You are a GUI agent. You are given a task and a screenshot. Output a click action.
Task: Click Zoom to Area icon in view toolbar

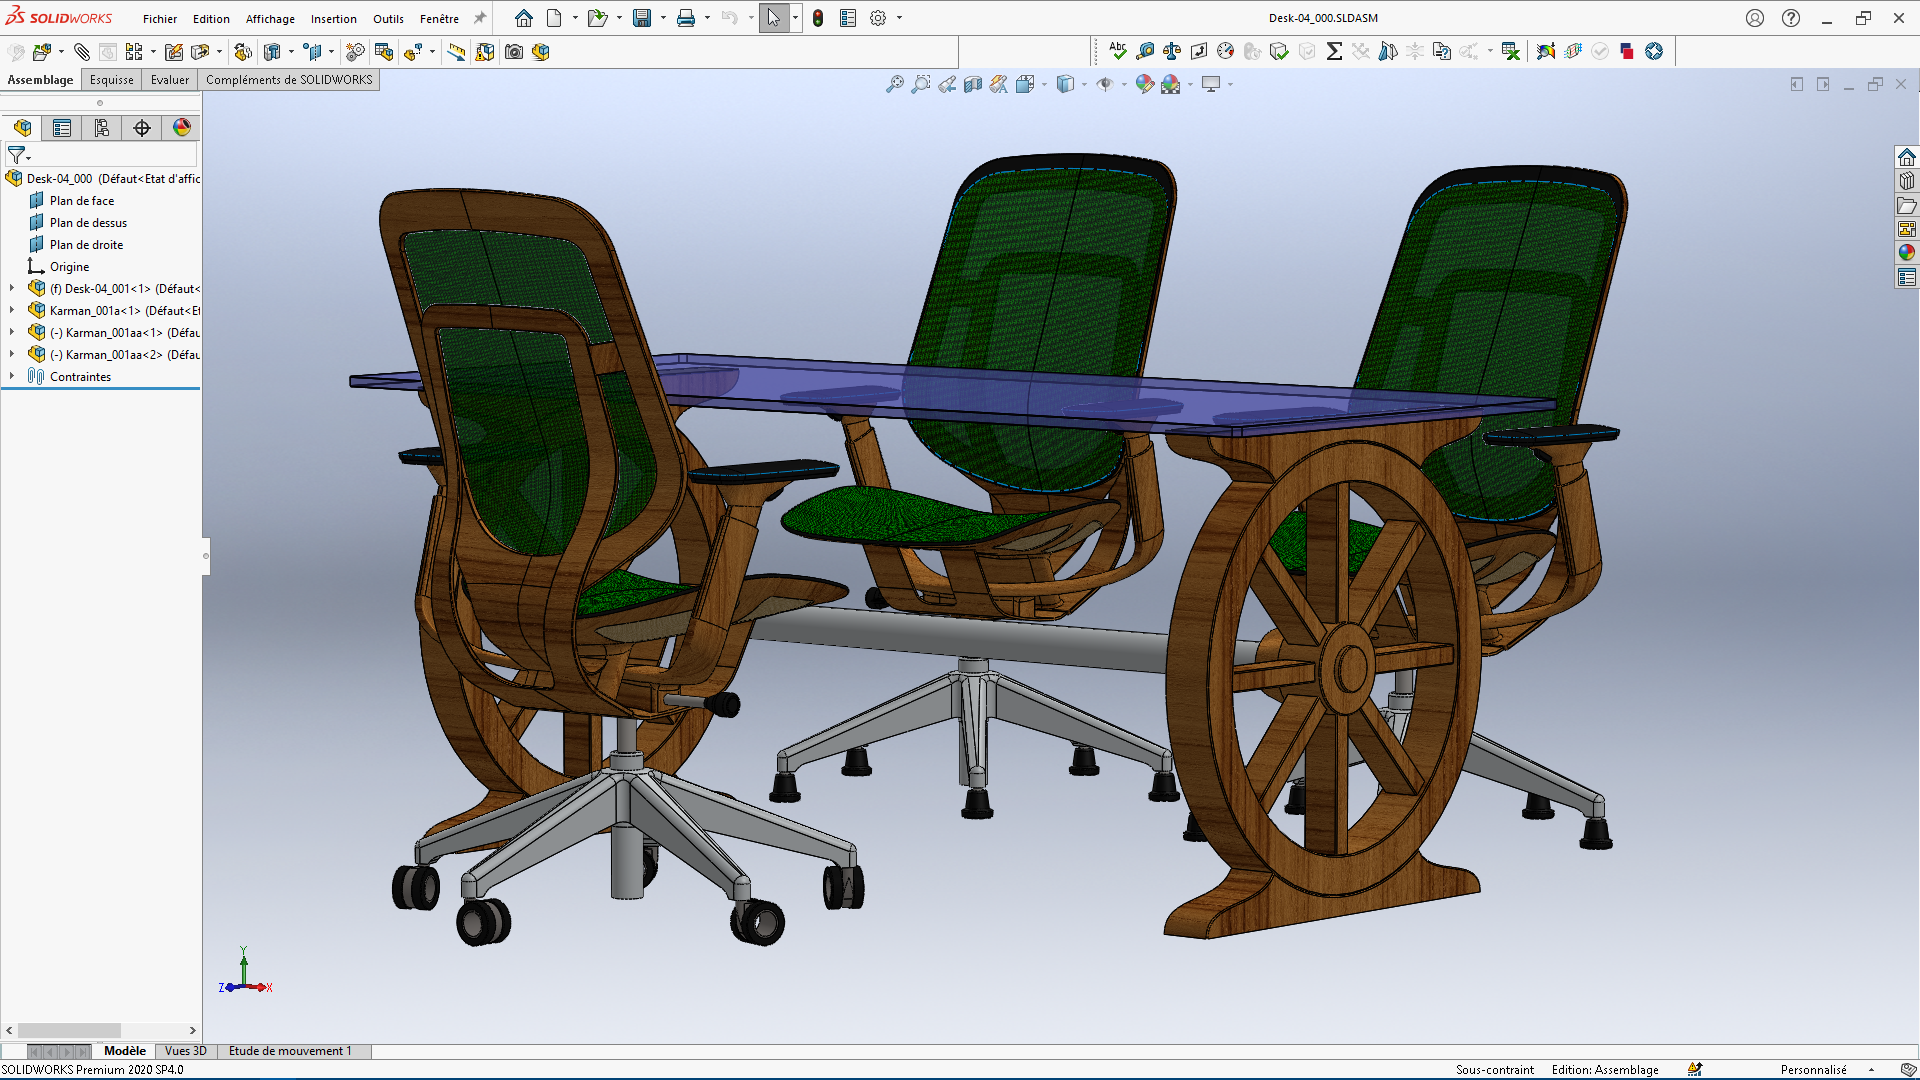pos(921,85)
